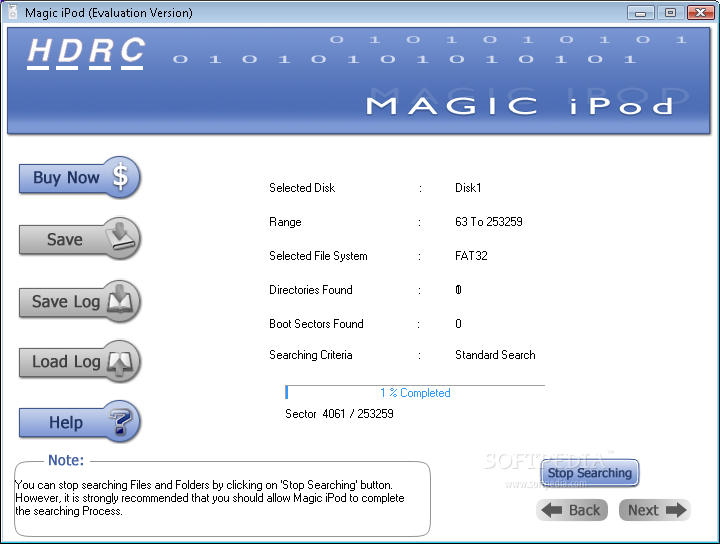Click the 'Standard Search' criteria value
Image resolution: width=720 pixels, height=544 pixels.
click(495, 355)
